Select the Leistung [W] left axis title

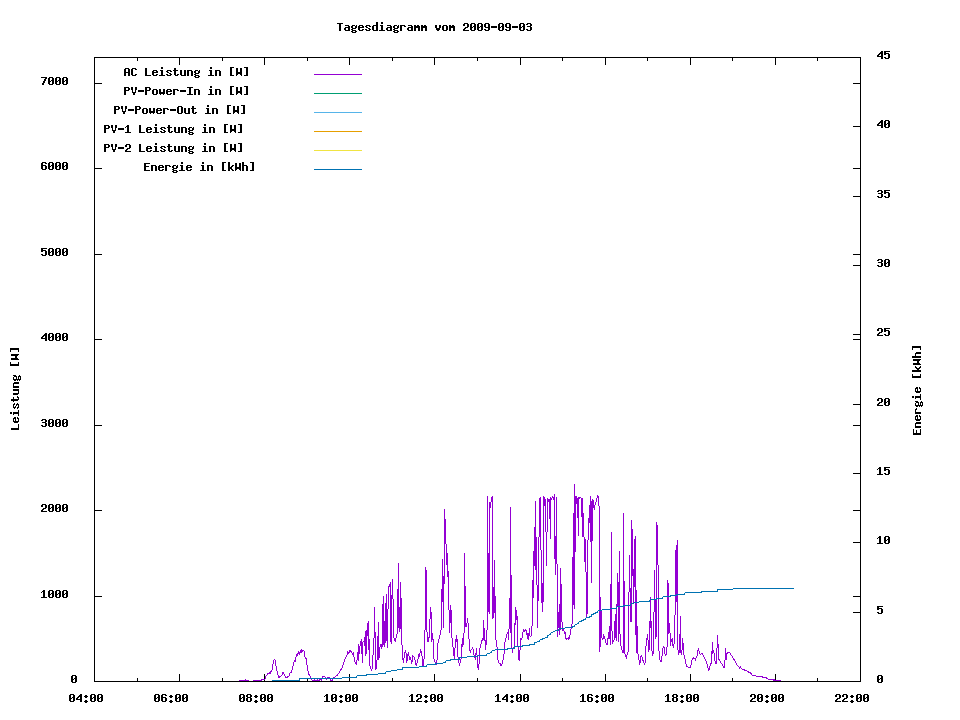[15, 389]
